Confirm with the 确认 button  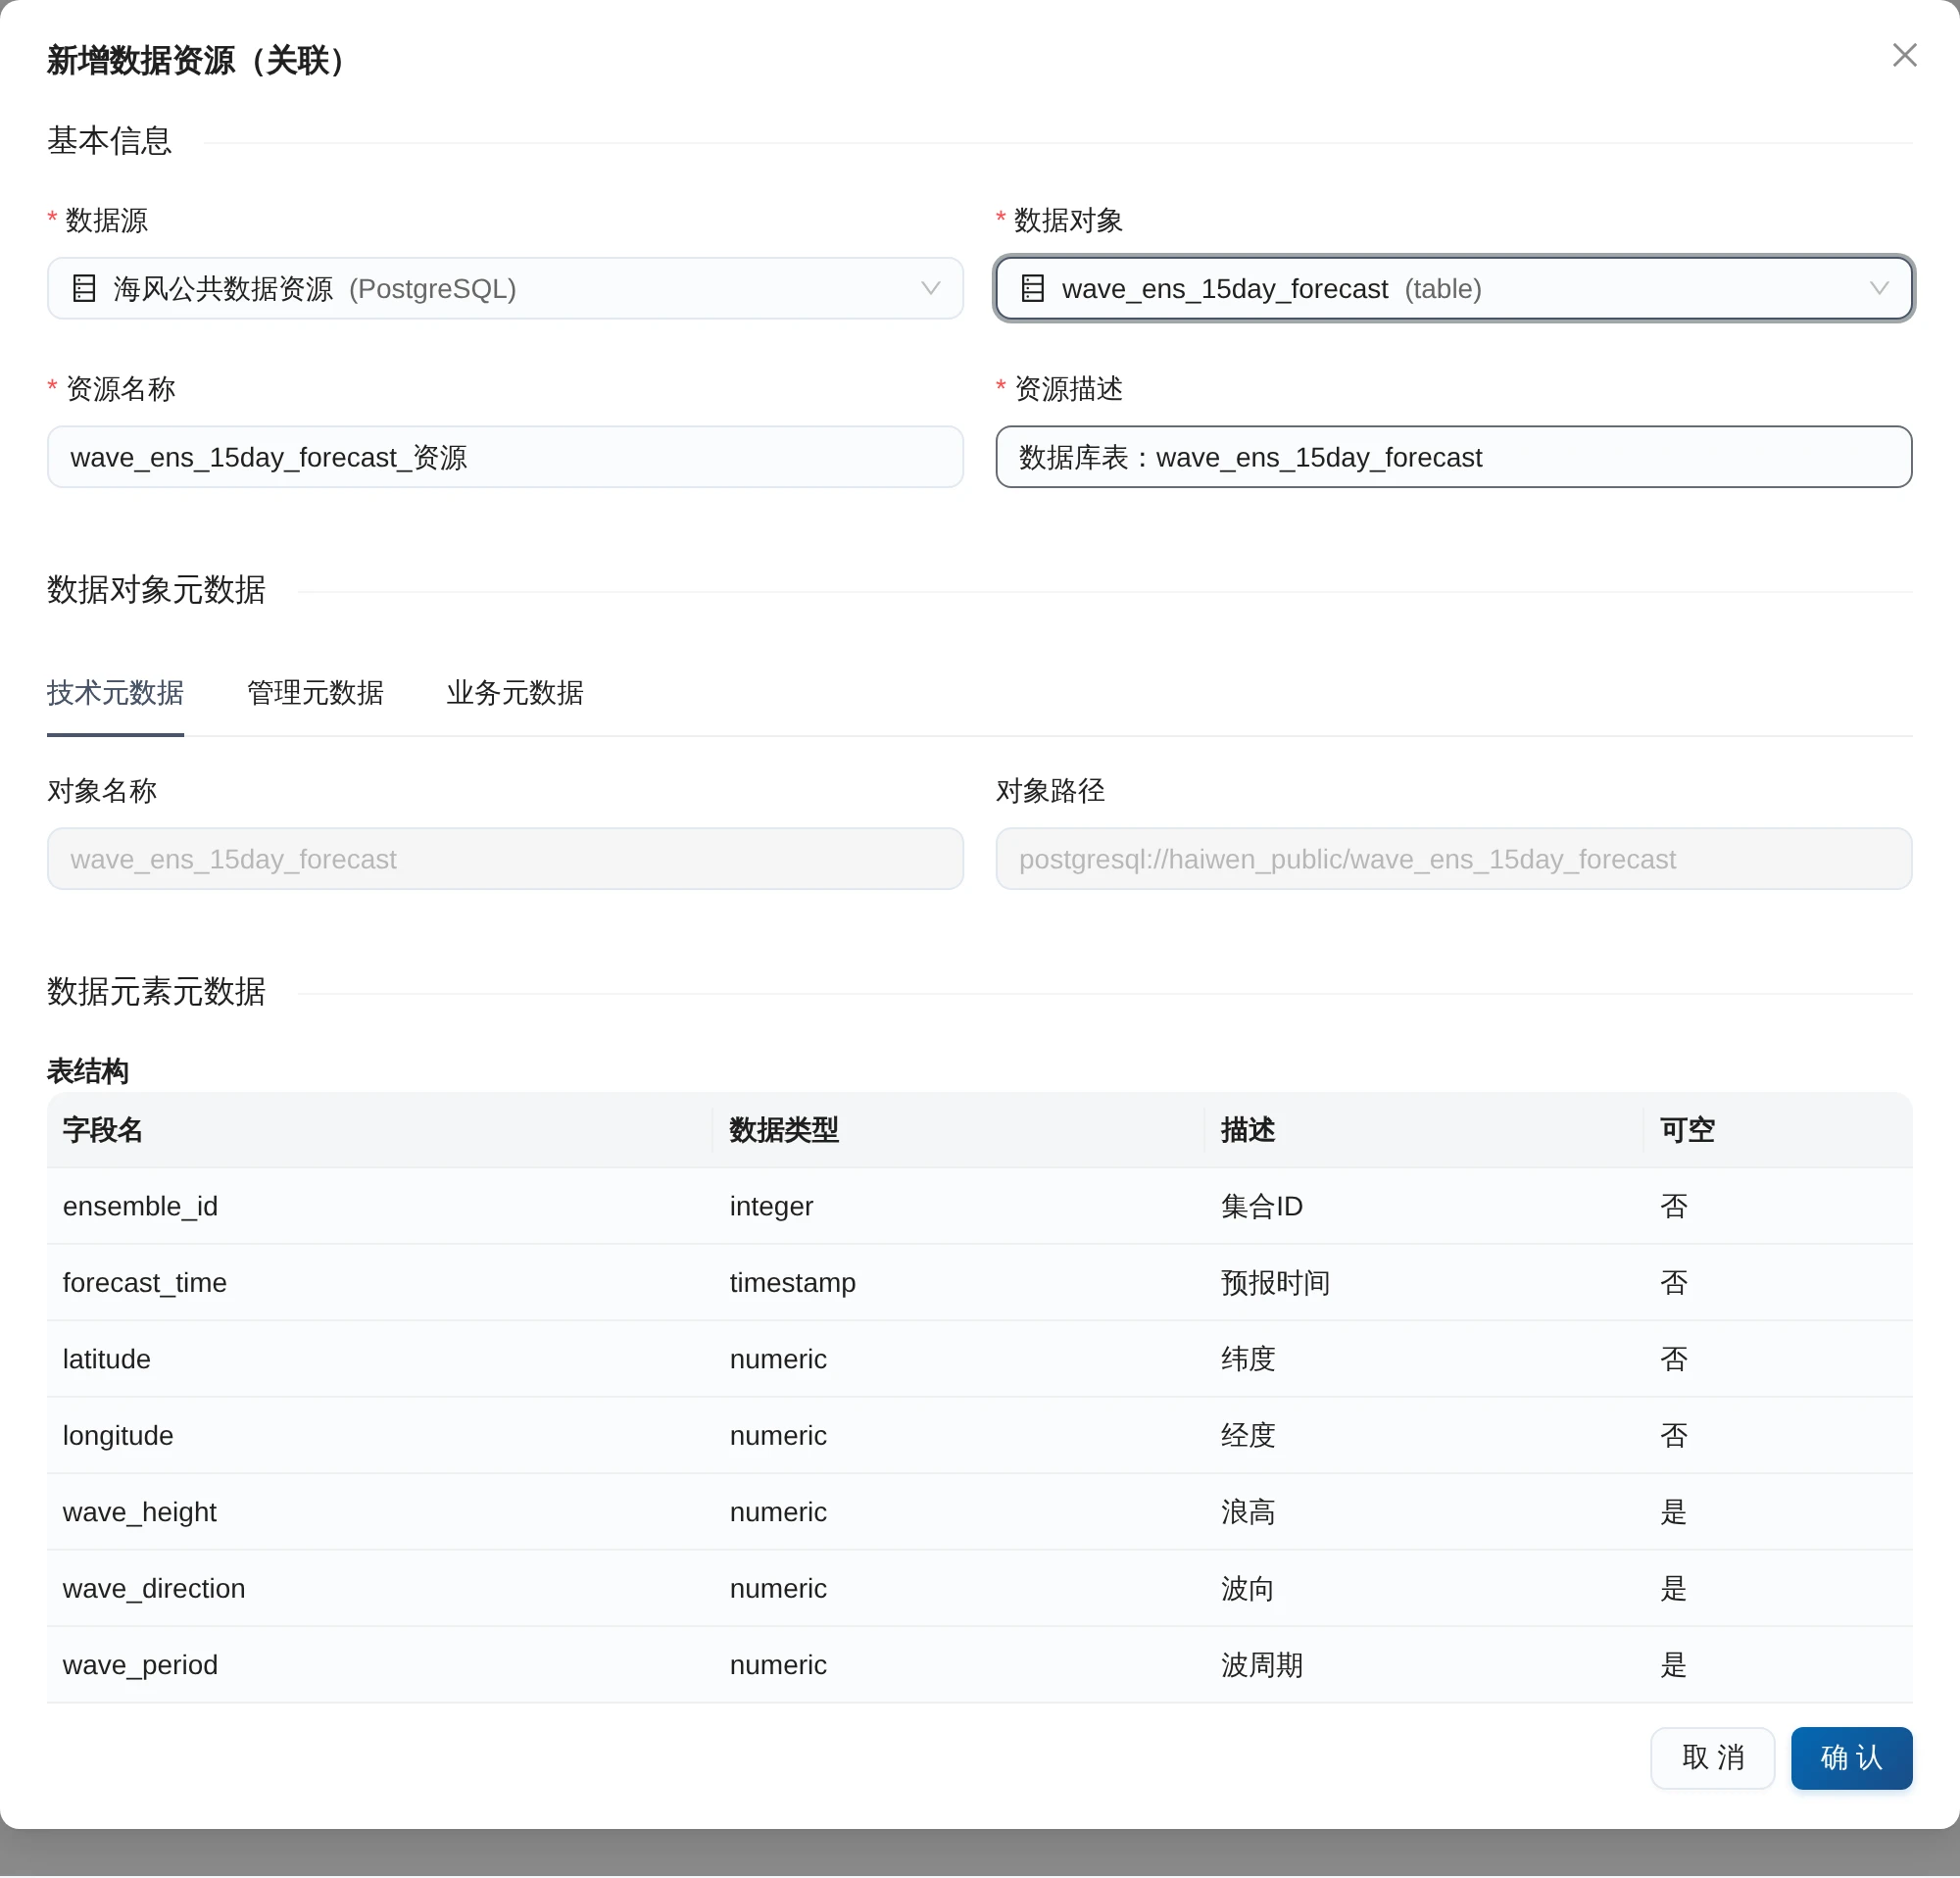[x=1851, y=1758]
